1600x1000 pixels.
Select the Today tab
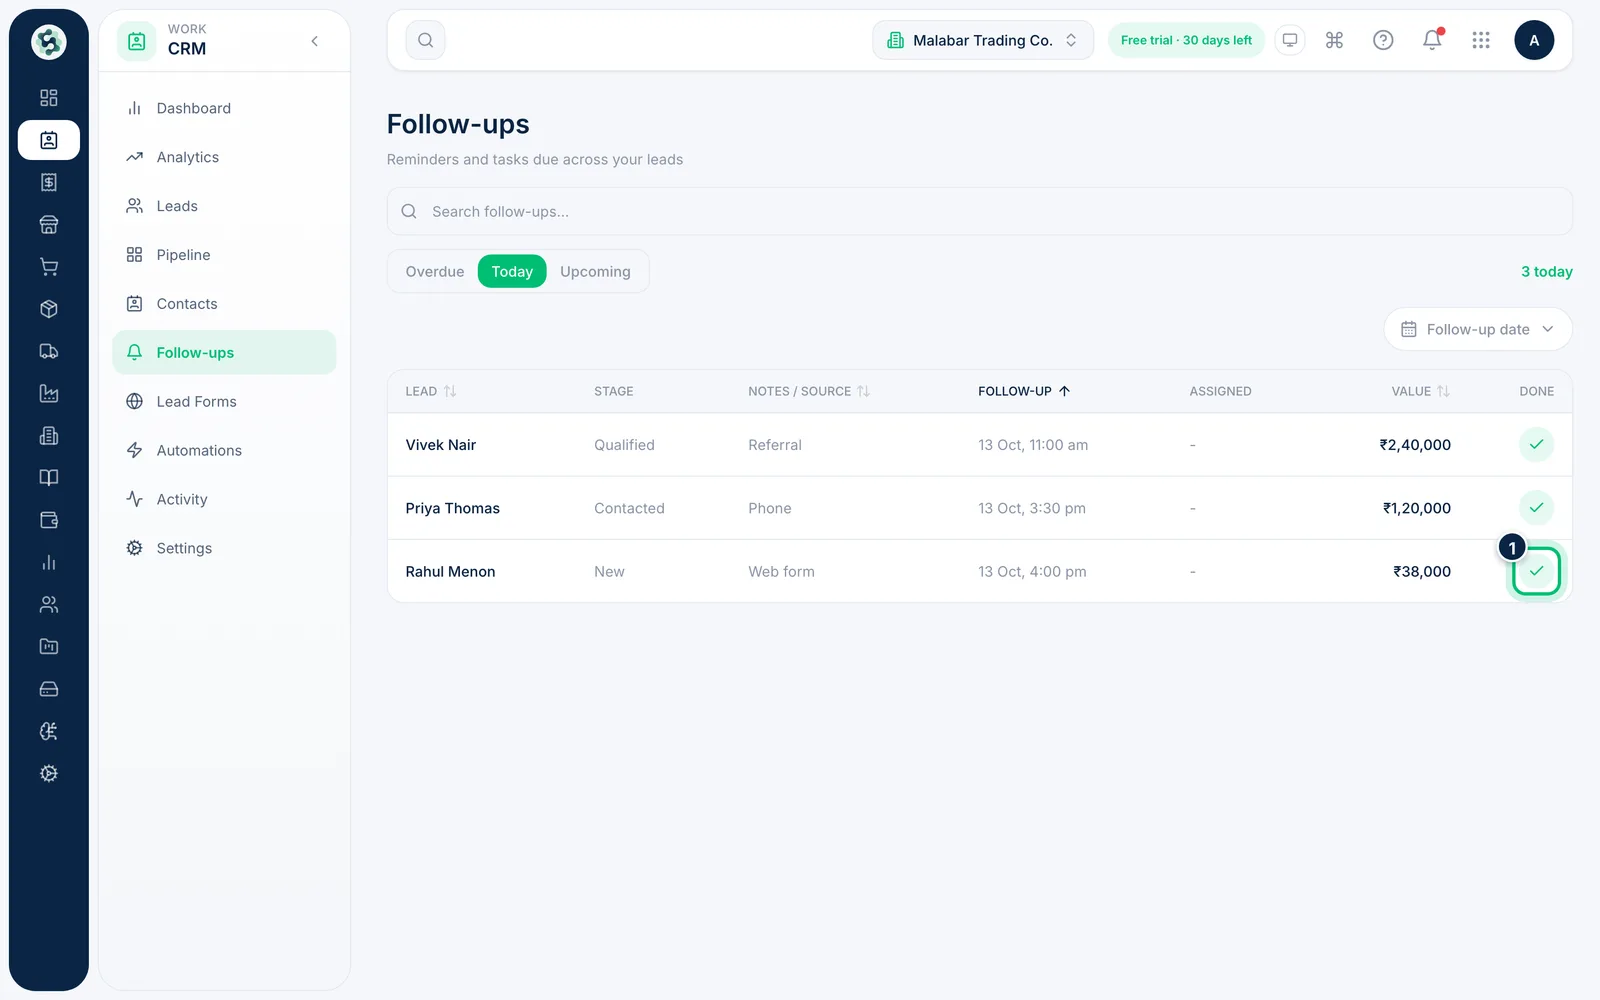click(x=512, y=271)
